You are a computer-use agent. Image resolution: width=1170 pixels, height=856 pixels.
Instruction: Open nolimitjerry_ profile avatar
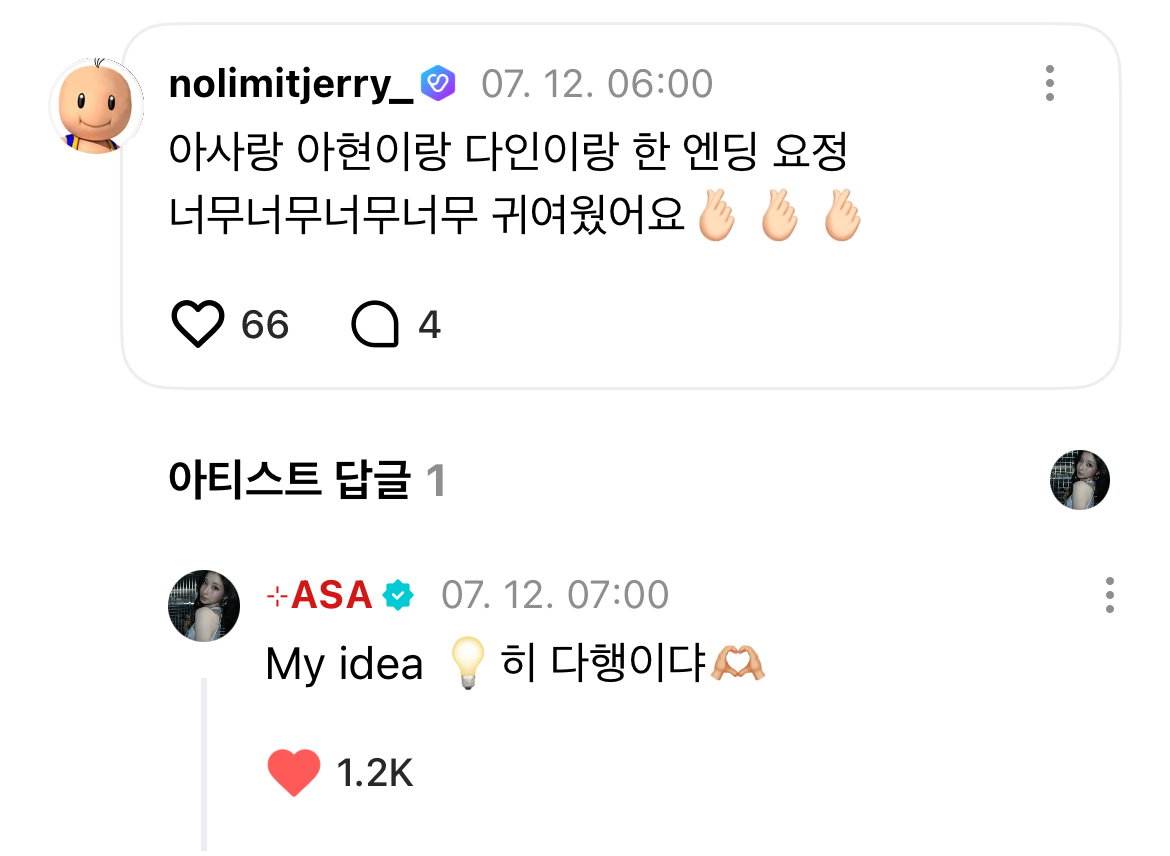click(96, 105)
